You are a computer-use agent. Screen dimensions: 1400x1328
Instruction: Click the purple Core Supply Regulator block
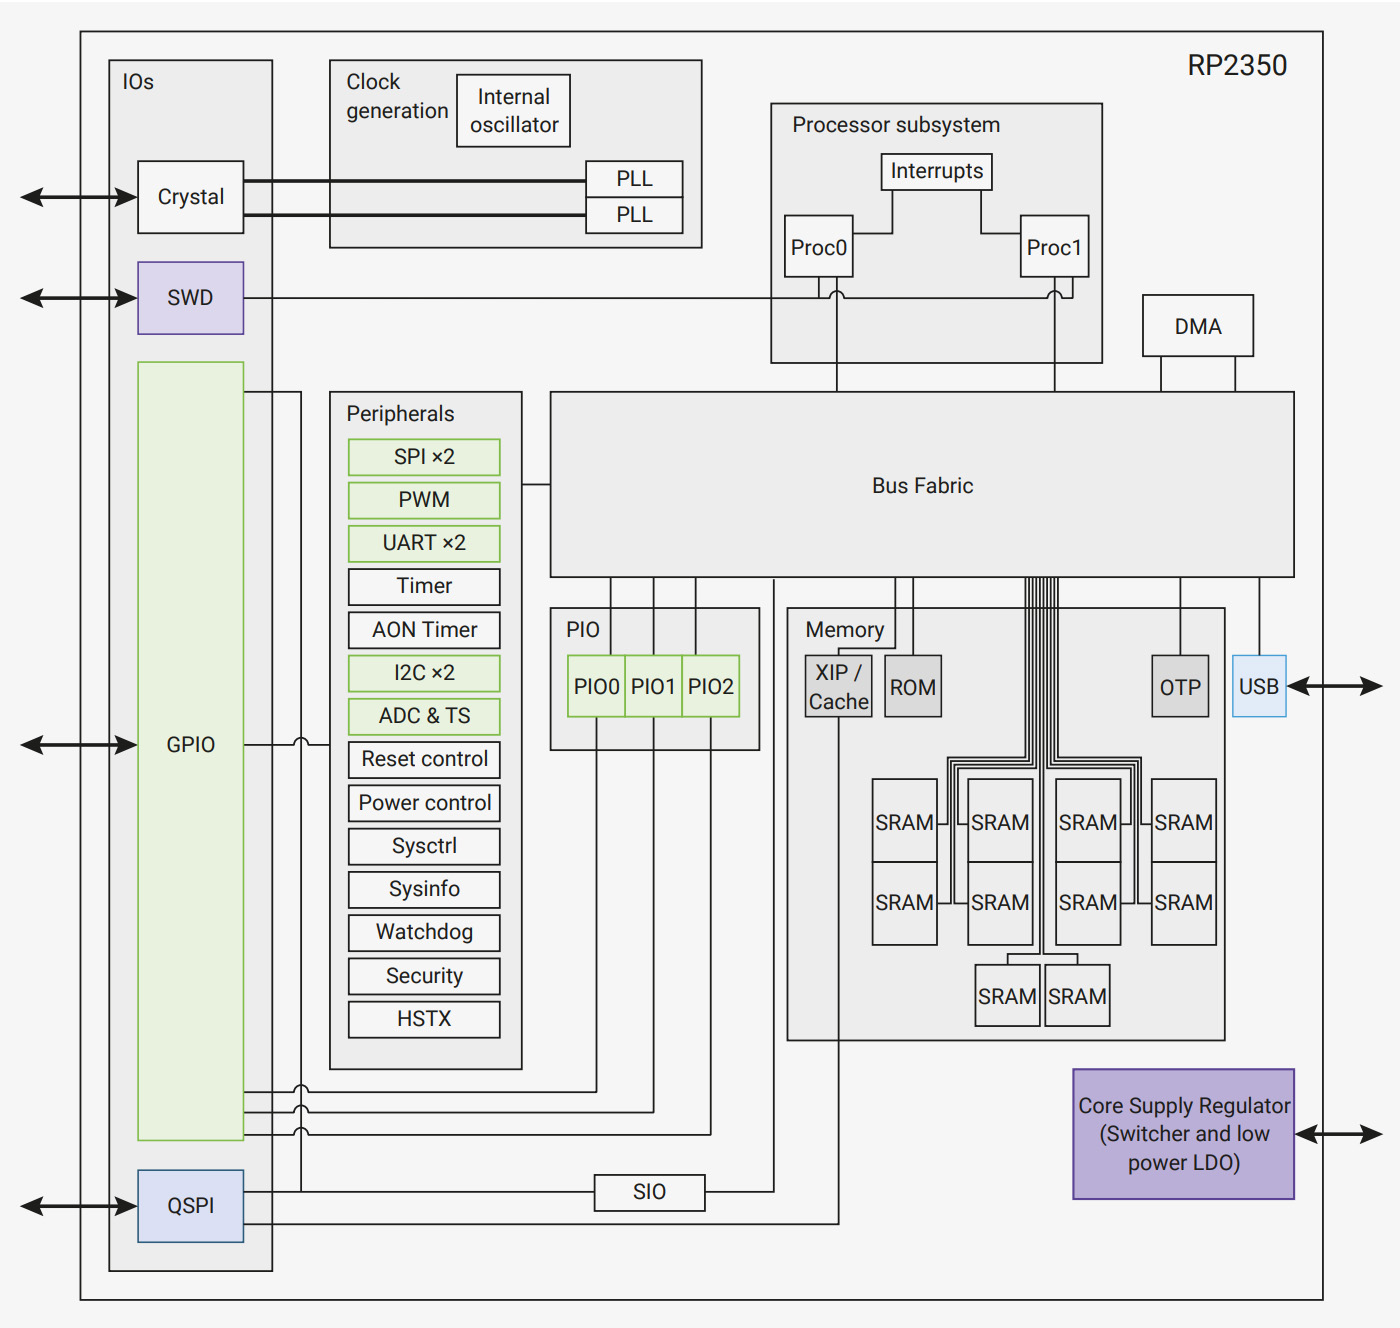click(x=1184, y=1134)
